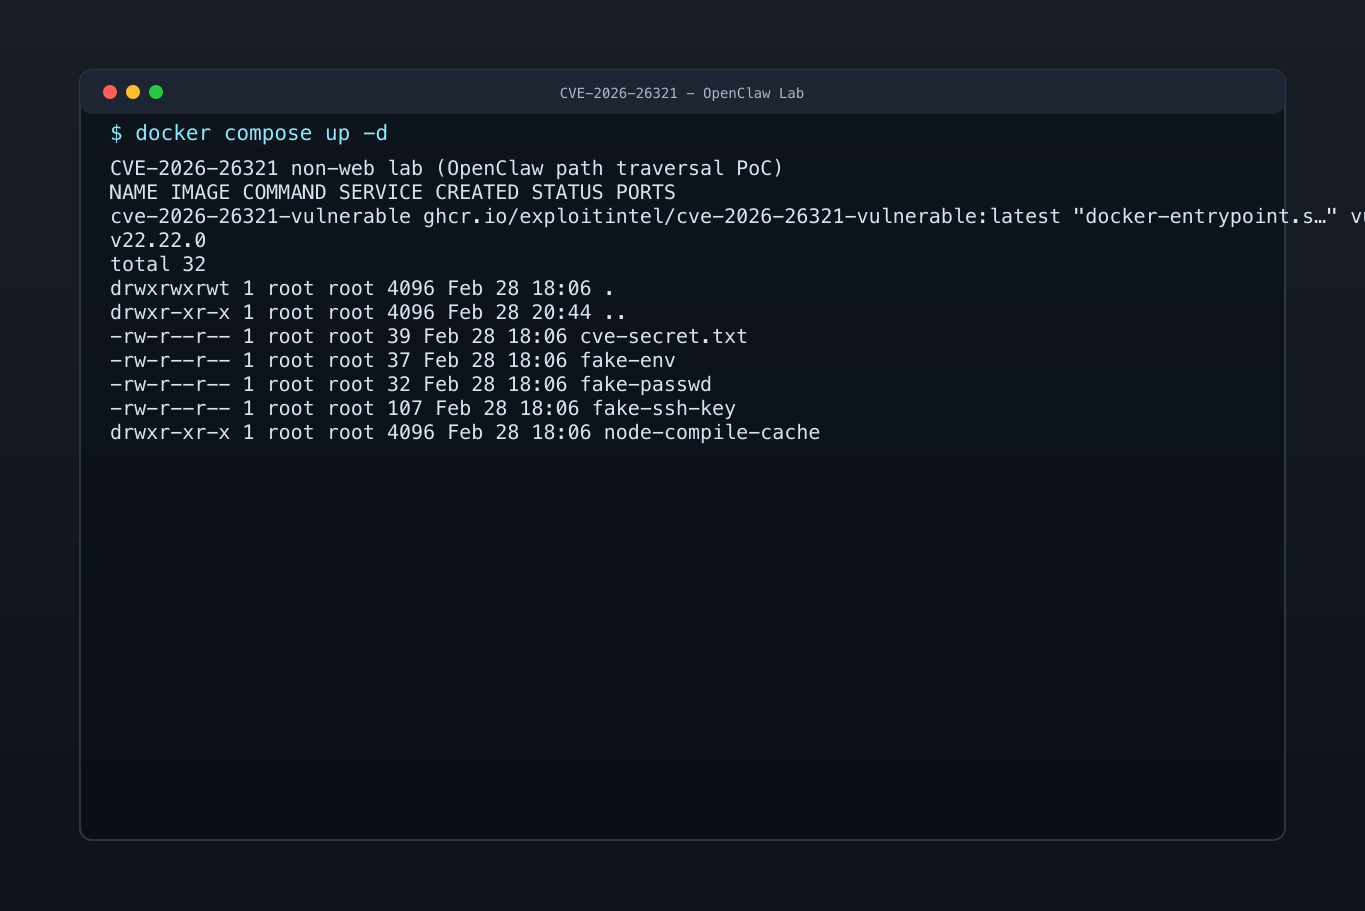Click the red close traffic light icon
The width and height of the screenshot is (1365, 911).
pyautogui.click(x=110, y=91)
